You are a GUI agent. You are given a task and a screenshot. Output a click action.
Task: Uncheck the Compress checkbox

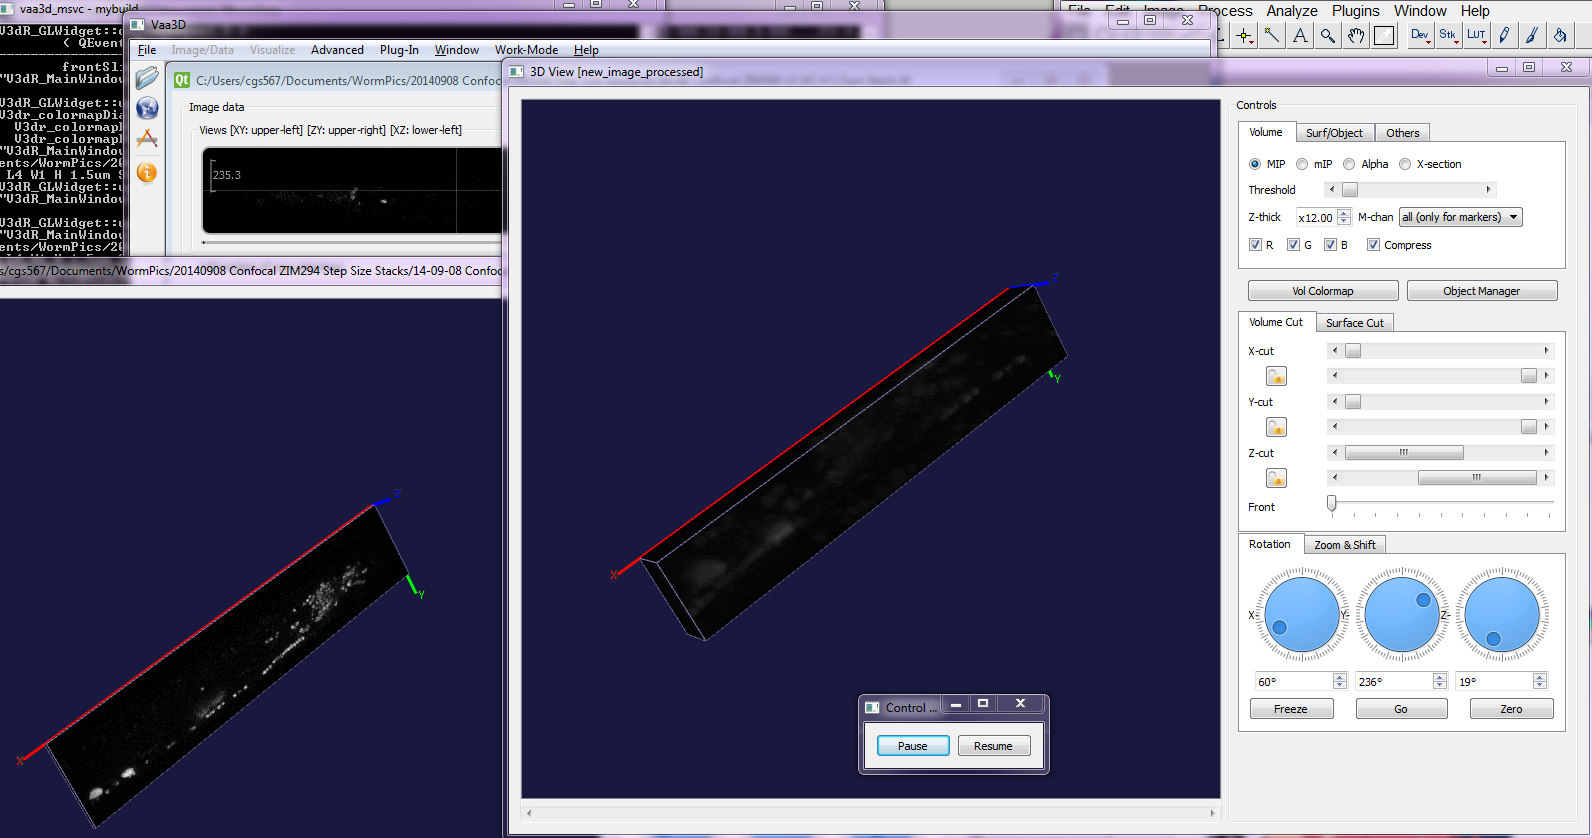[1373, 245]
